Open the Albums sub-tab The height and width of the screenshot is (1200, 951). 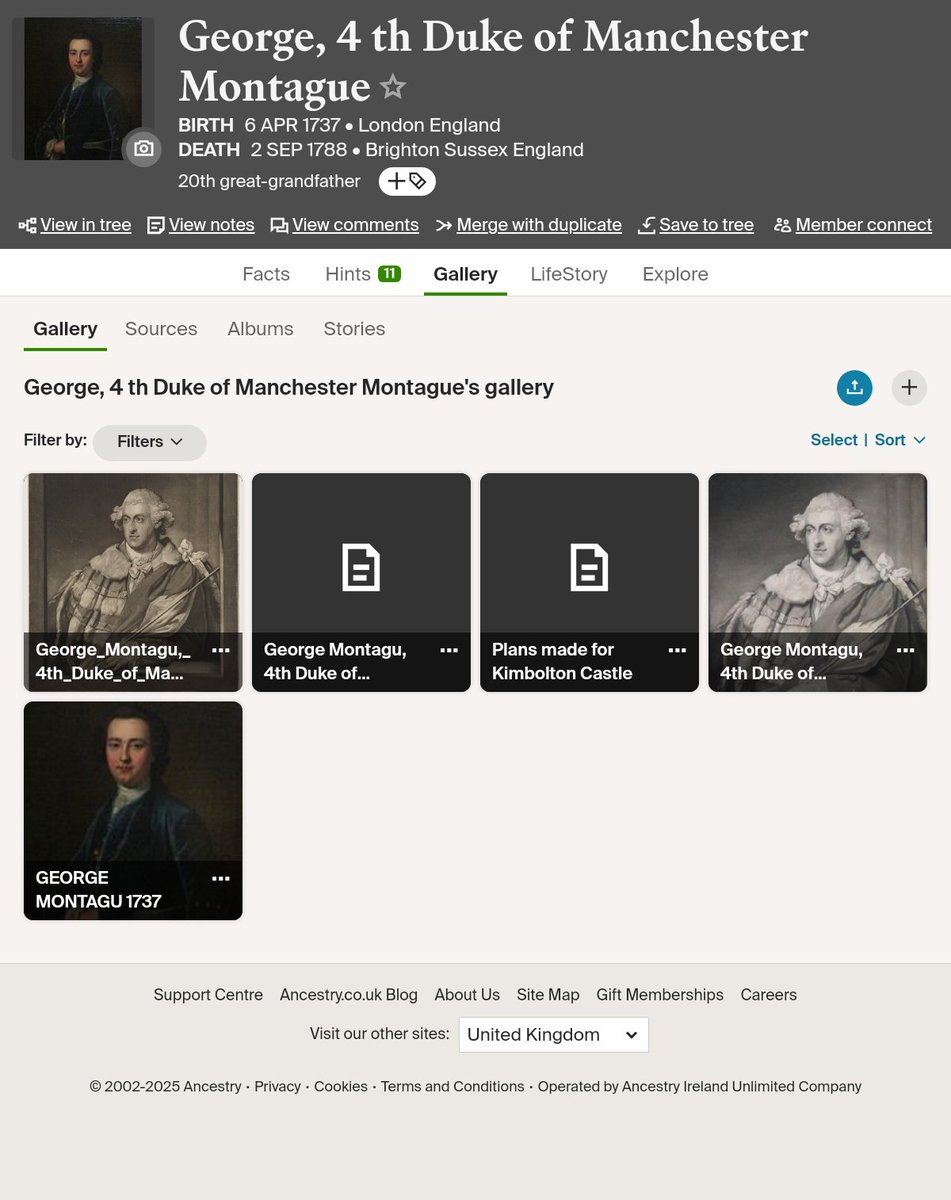260,329
